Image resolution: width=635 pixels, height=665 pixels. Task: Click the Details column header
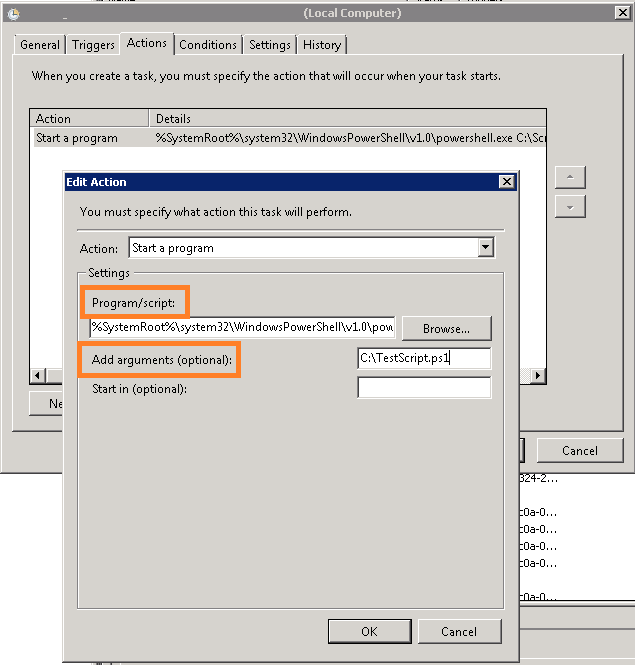tap(348, 118)
